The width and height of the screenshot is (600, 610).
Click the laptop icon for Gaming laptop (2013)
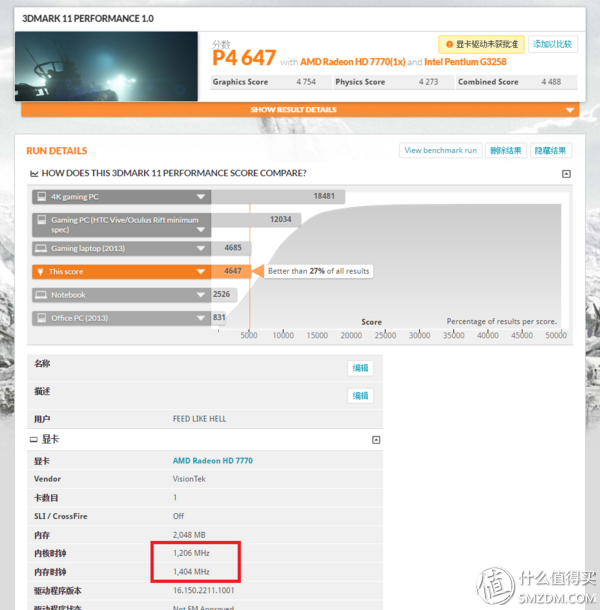coord(41,248)
